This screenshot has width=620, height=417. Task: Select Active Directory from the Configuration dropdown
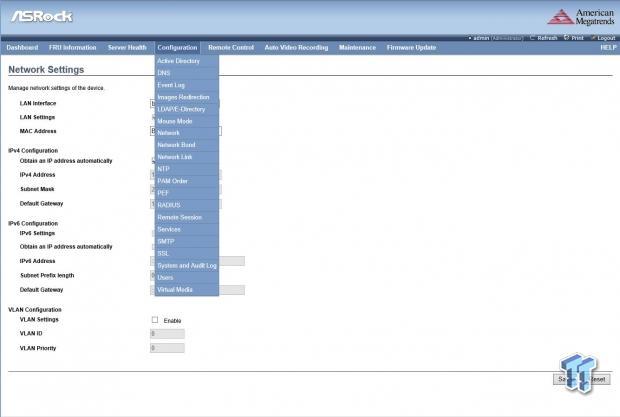tap(187, 61)
